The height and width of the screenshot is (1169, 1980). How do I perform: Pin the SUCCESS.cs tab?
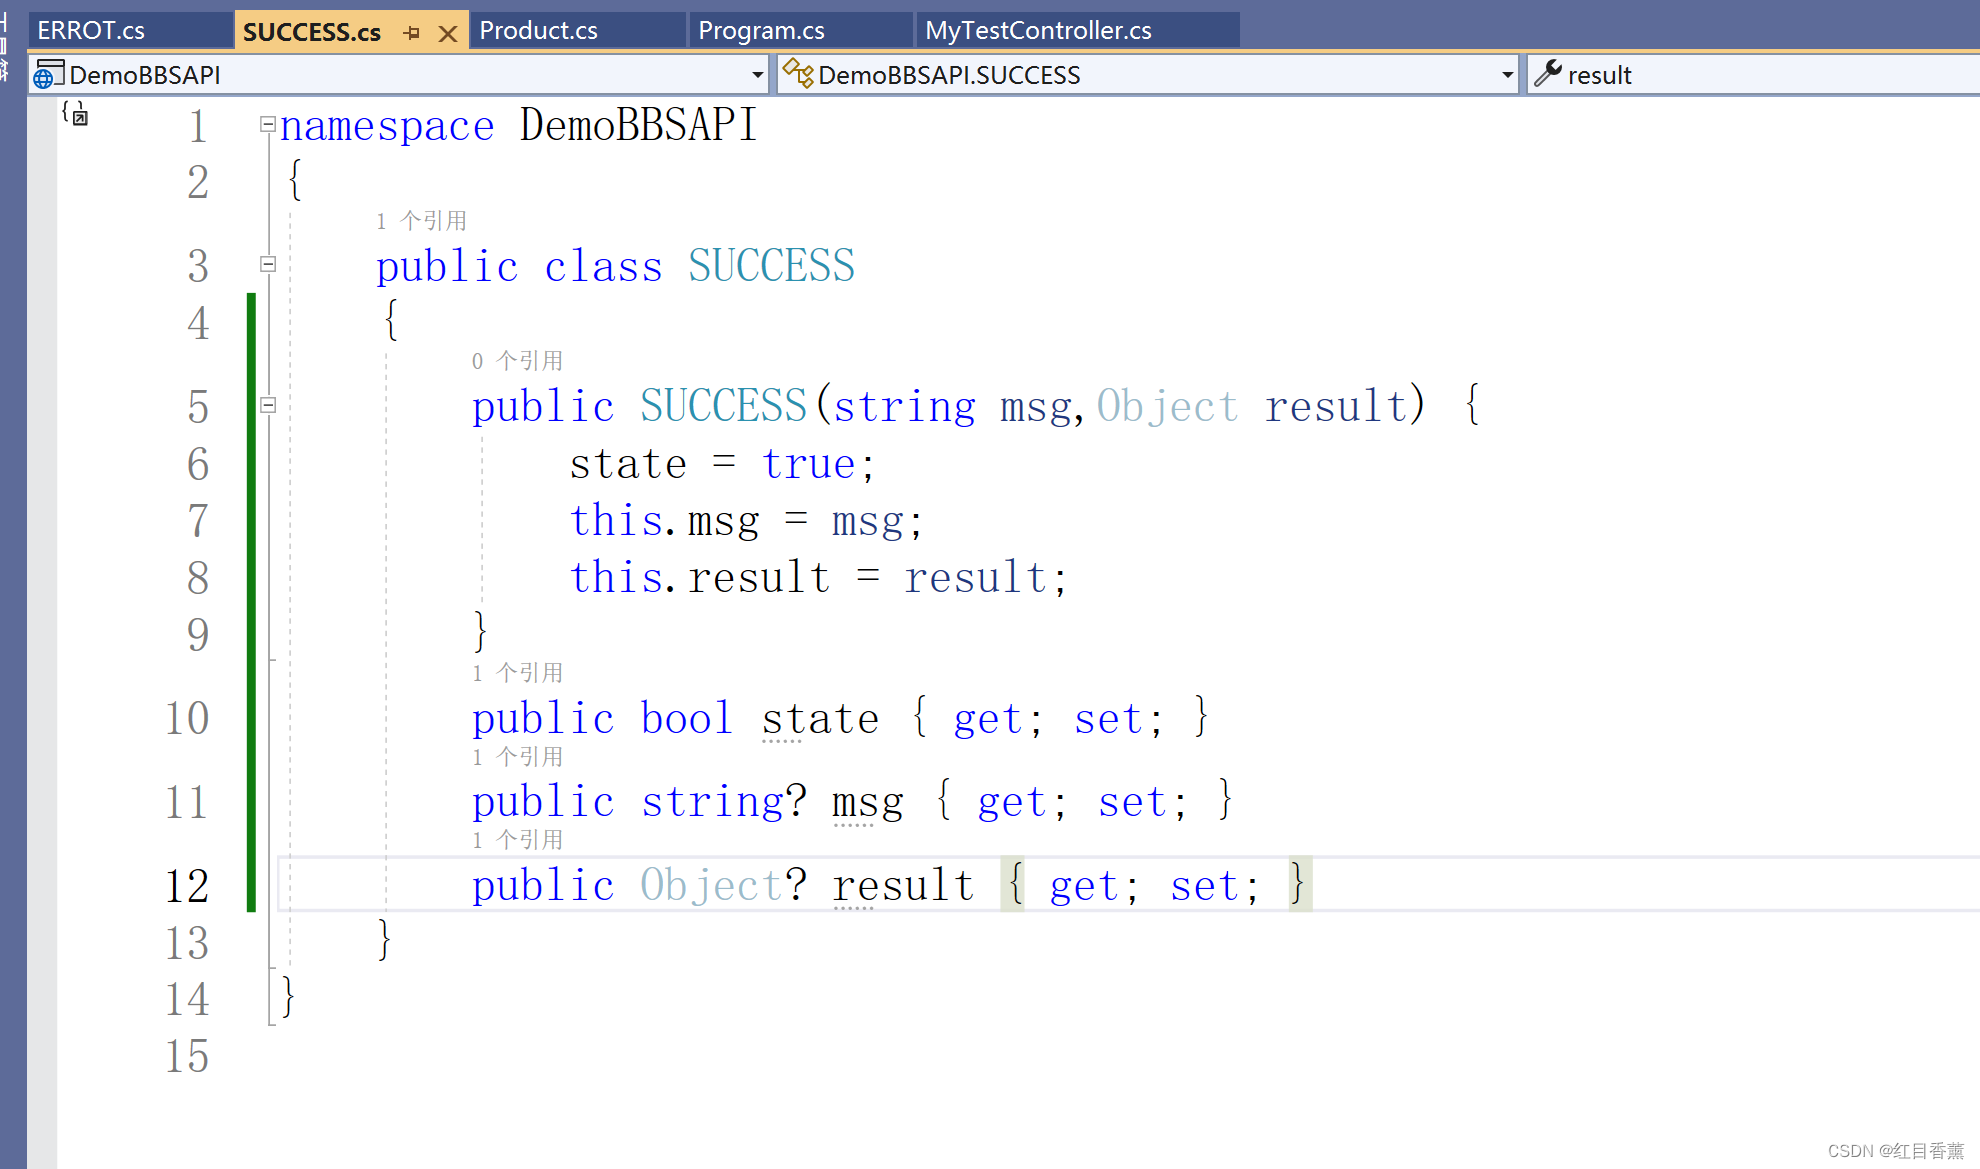pyautogui.click(x=411, y=31)
